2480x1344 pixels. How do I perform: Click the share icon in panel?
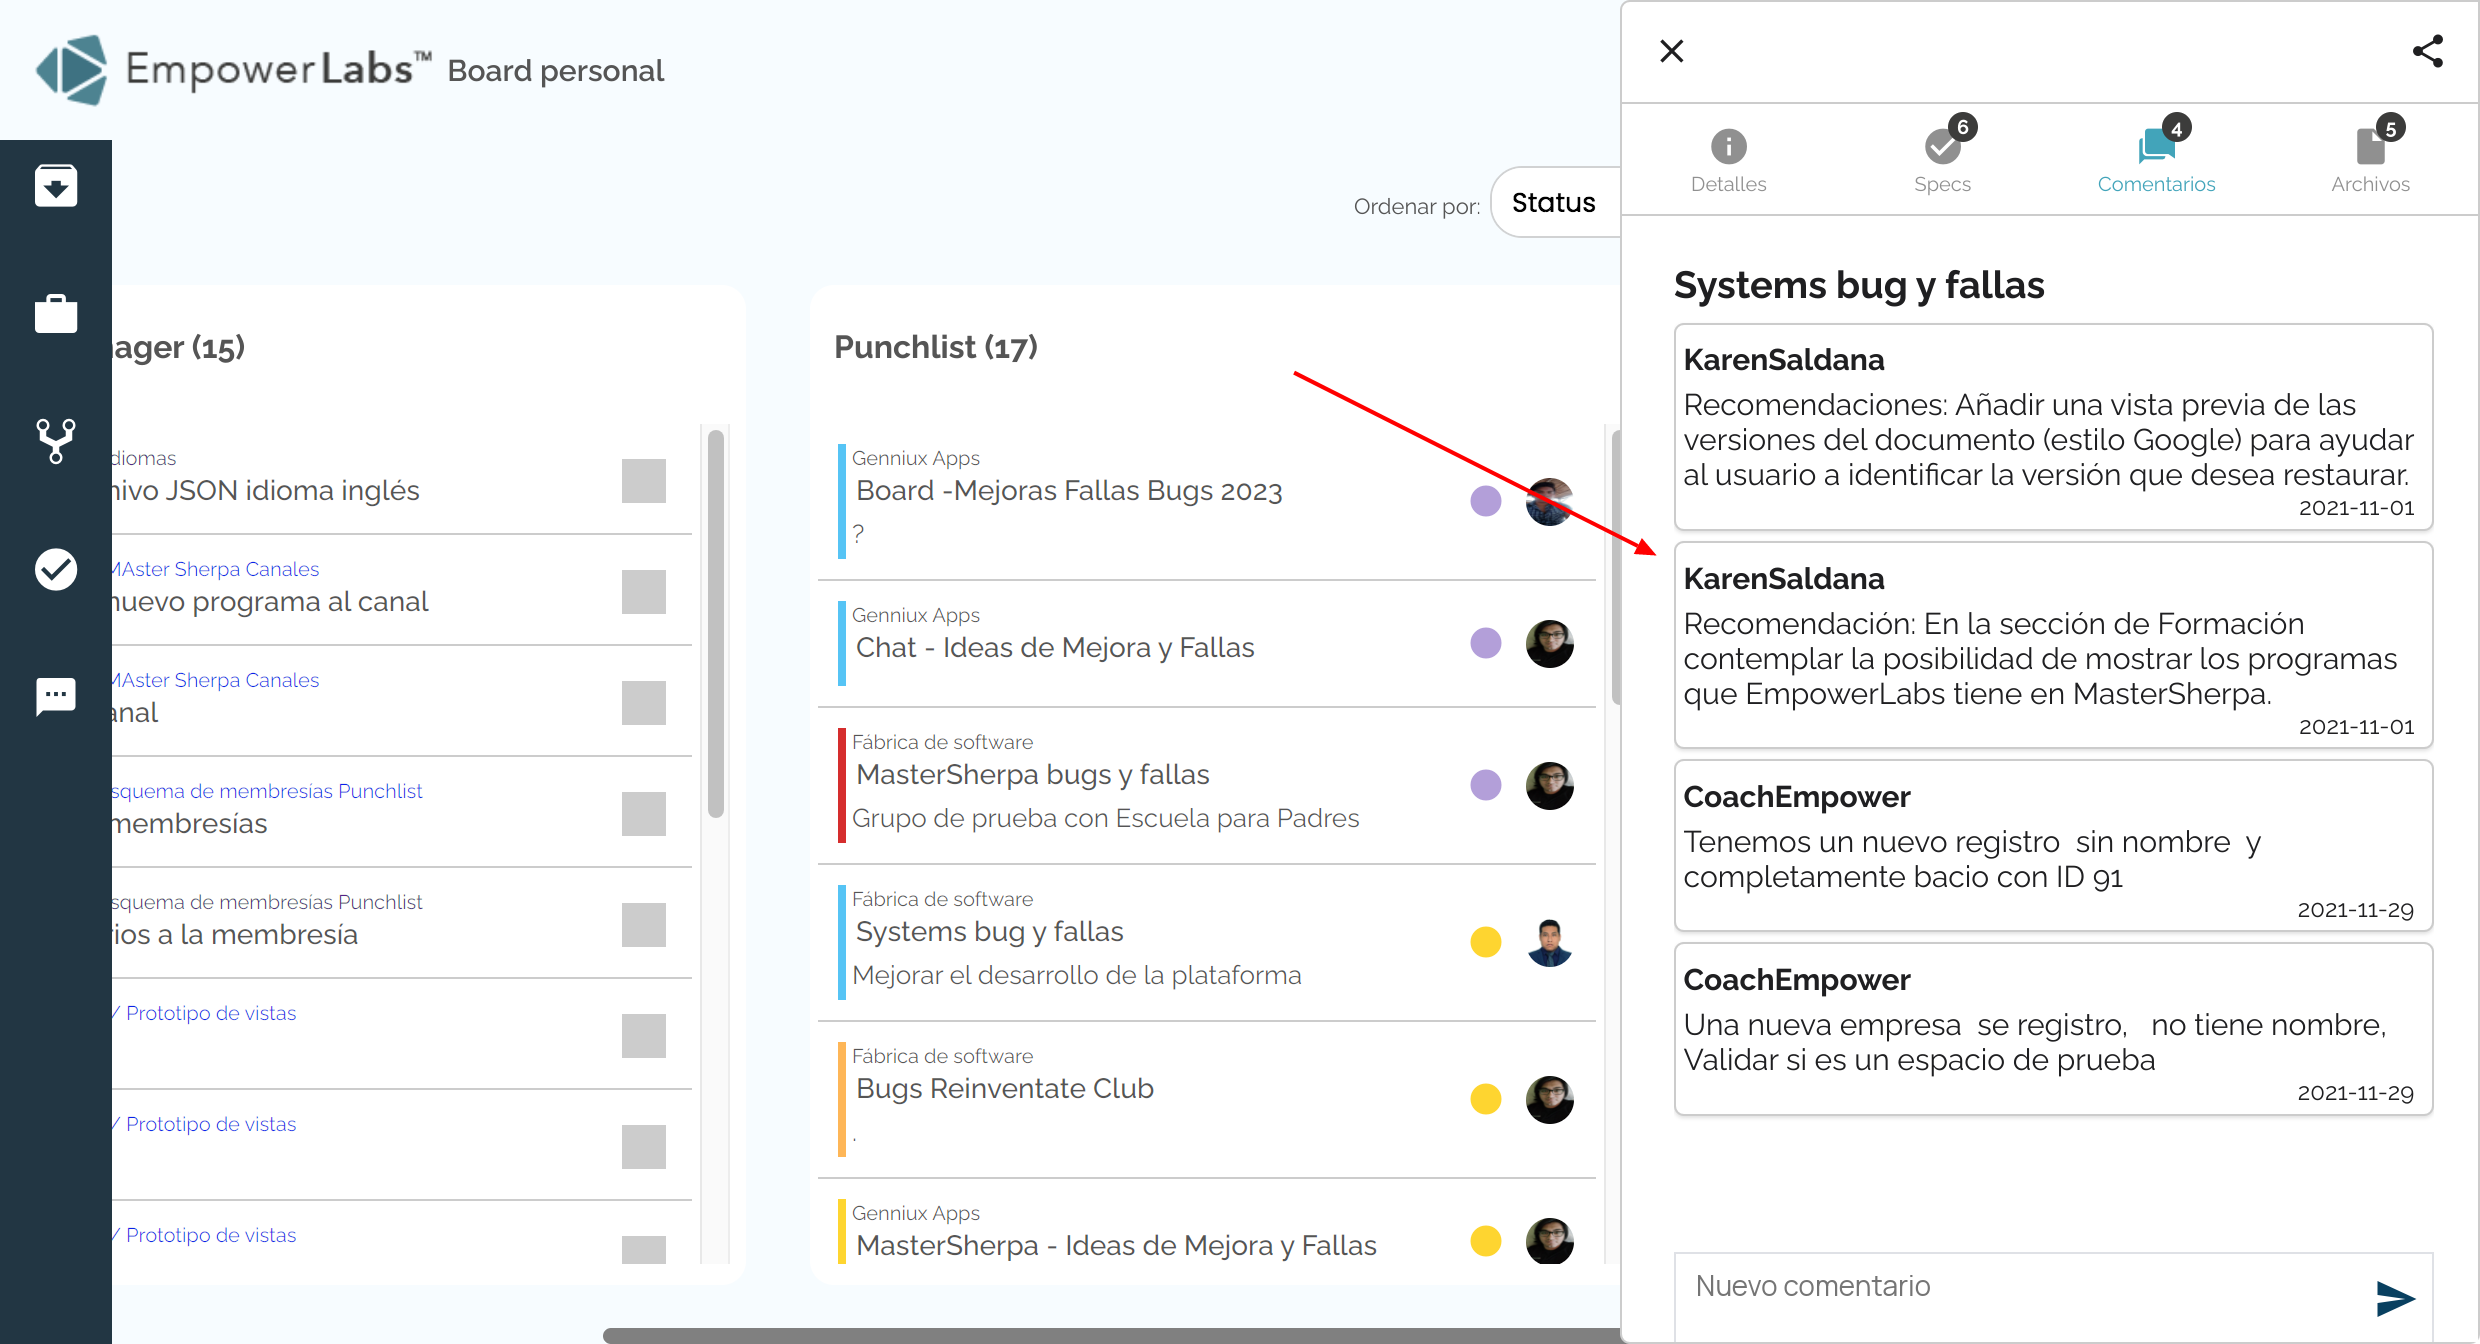pos(2428,51)
